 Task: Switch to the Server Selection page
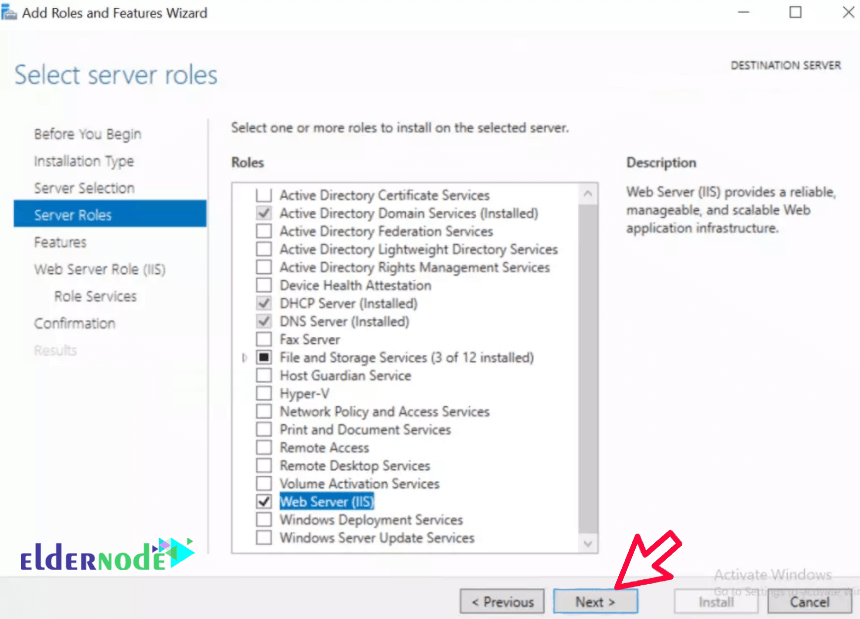coord(84,187)
